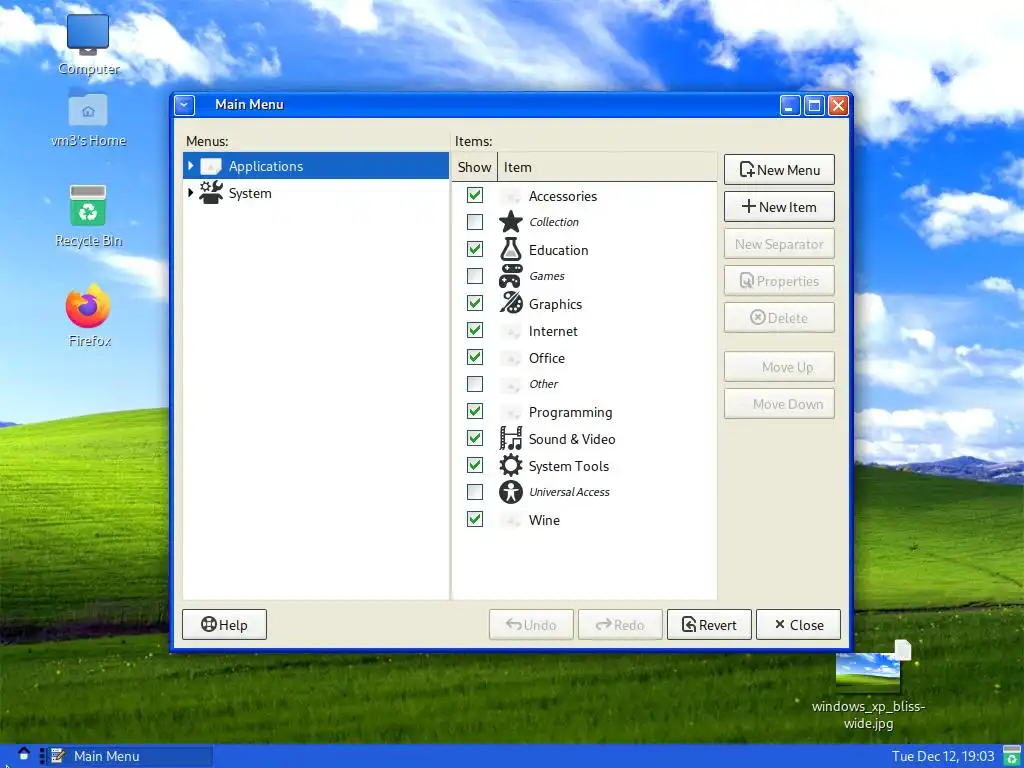The height and width of the screenshot is (768, 1024).
Task: Click the New Menu button
Action: pos(779,170)
